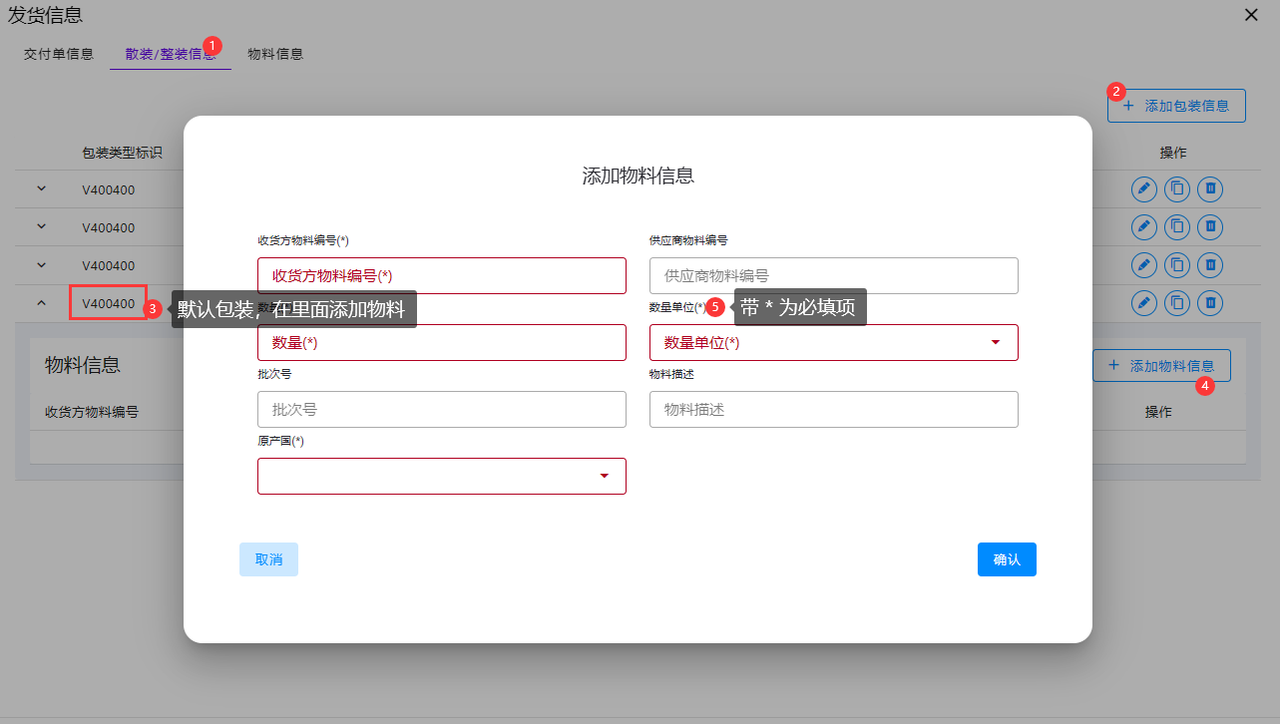Switch to 物料信息 tab
This screenshot has height=724, width=1280.
[x=275, y=54]
